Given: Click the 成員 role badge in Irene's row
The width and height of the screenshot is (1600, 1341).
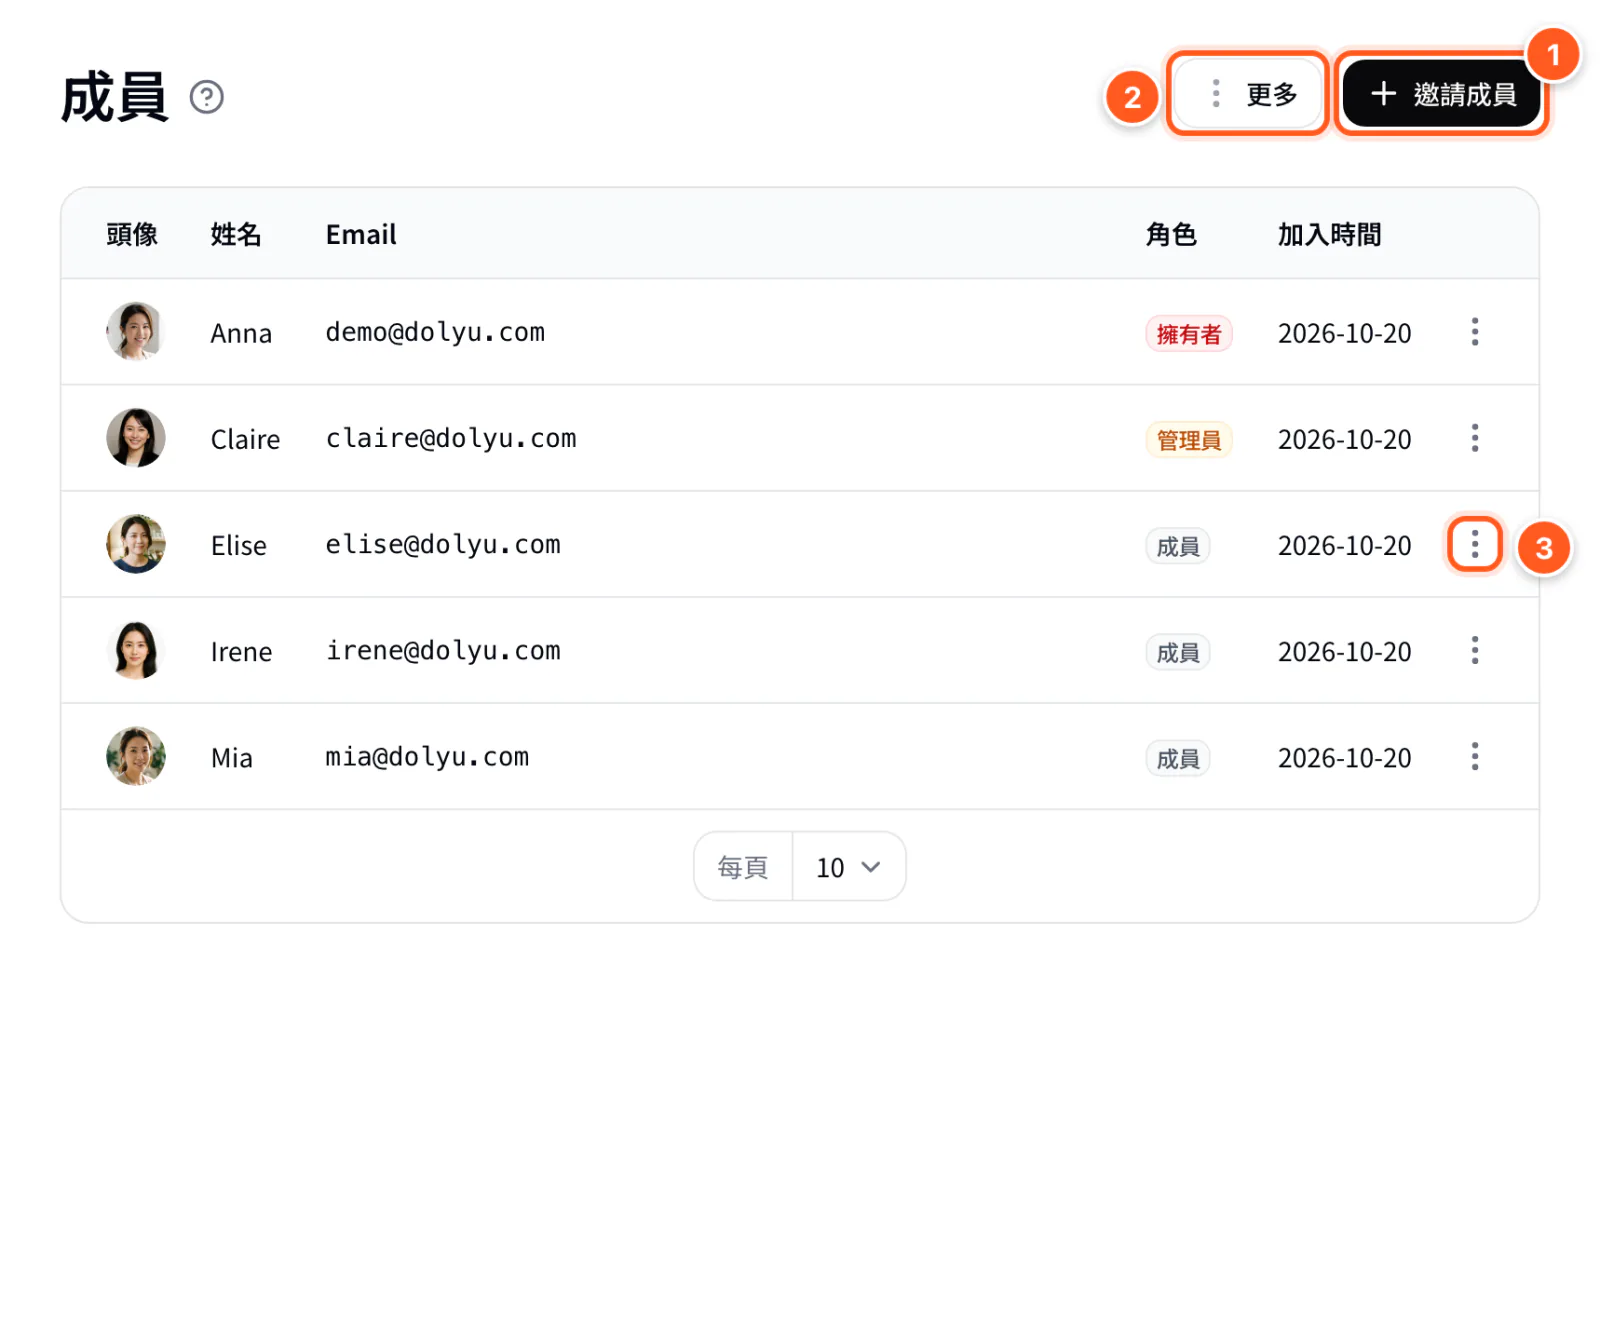Looking at the screenshot, I should click(x=1178, y=652).
